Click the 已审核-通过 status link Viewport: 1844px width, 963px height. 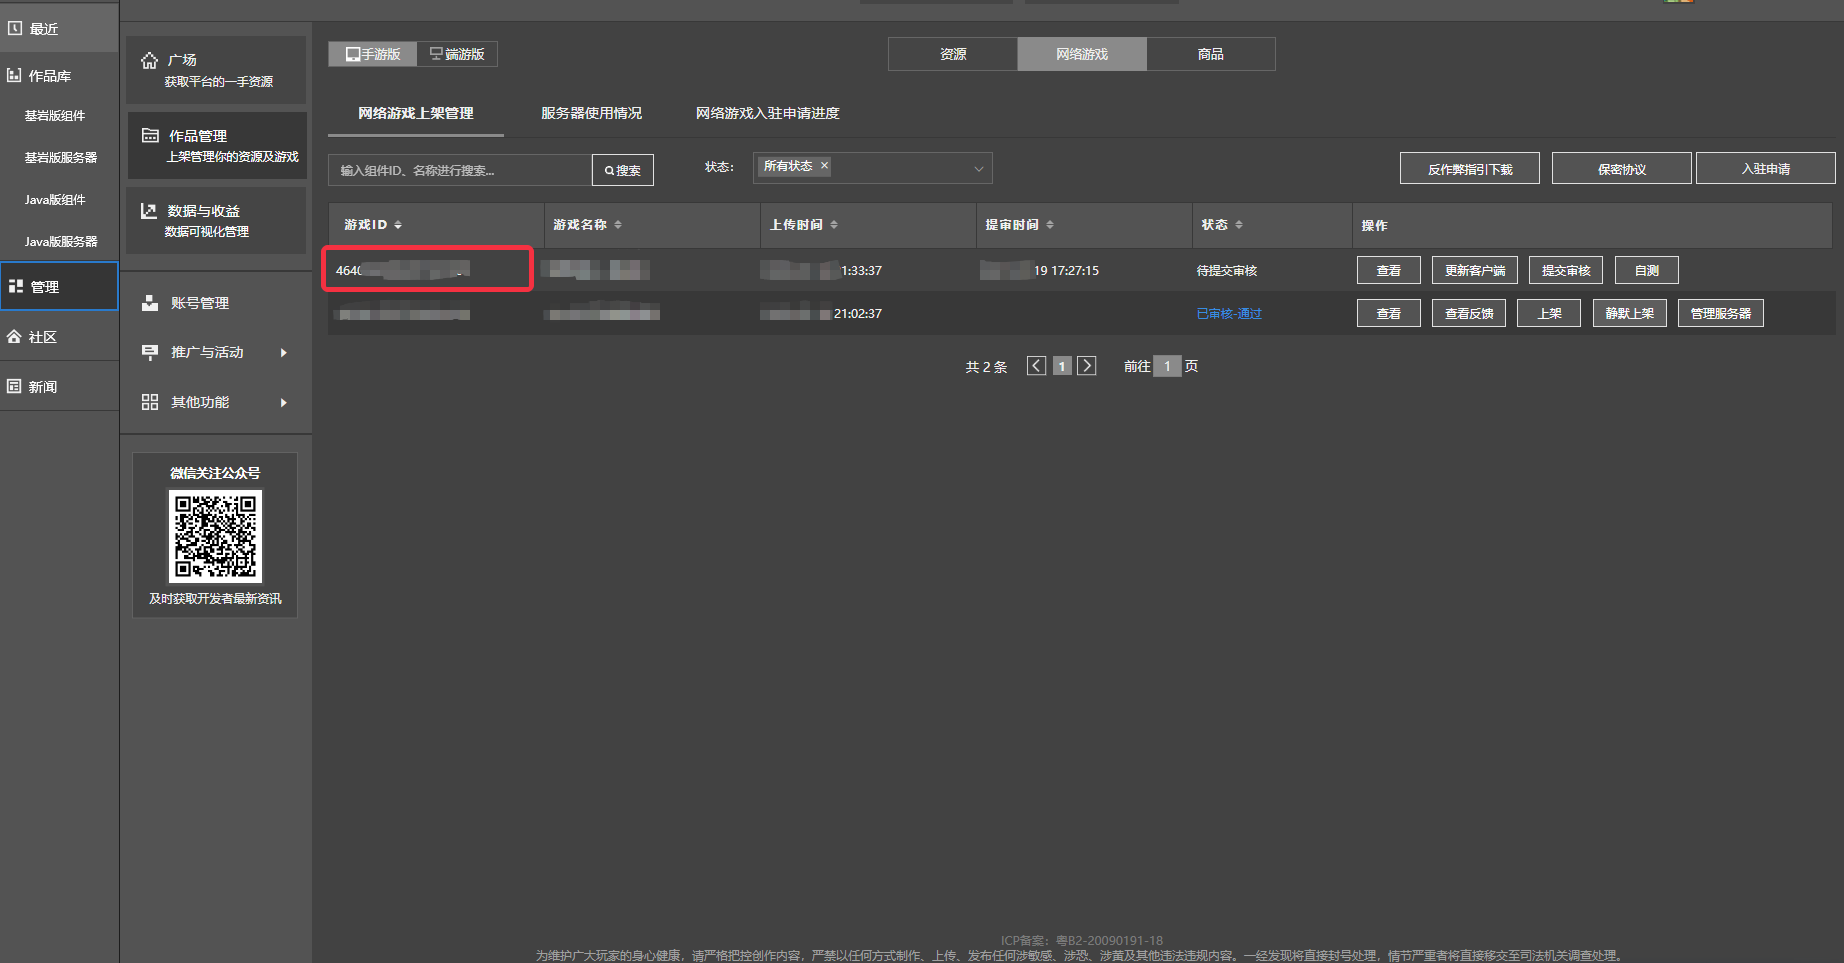[1229, 314]
